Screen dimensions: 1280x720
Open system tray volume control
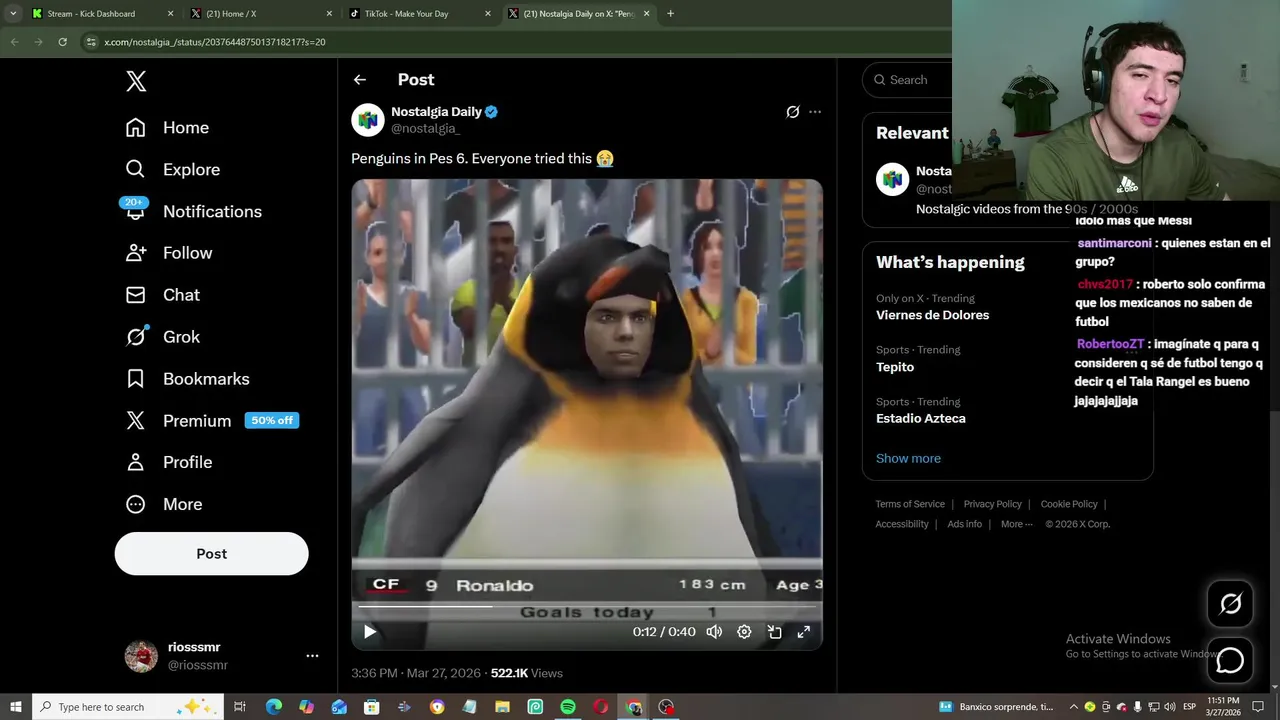(x=1169, y=707)
